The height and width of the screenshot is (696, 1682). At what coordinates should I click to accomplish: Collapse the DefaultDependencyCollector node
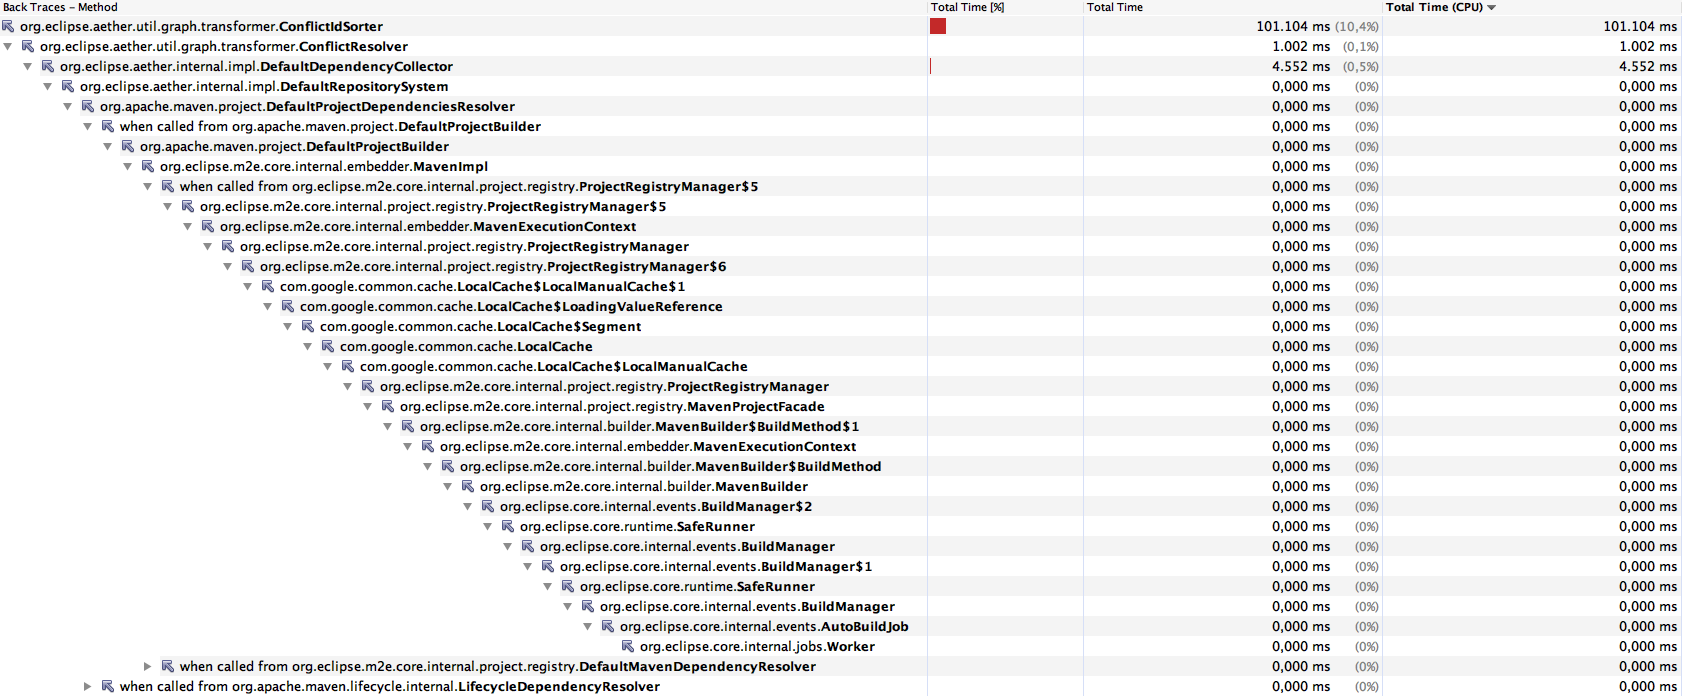click(x=28, y=66)
